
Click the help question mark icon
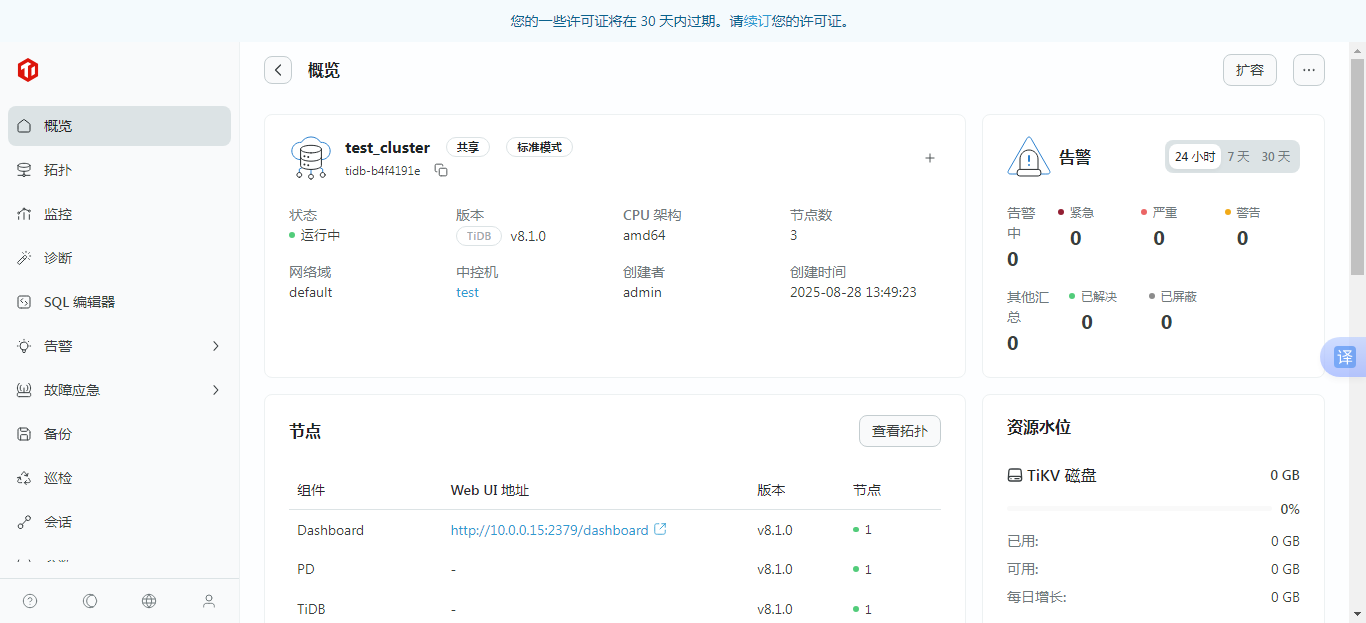[30, 601]
